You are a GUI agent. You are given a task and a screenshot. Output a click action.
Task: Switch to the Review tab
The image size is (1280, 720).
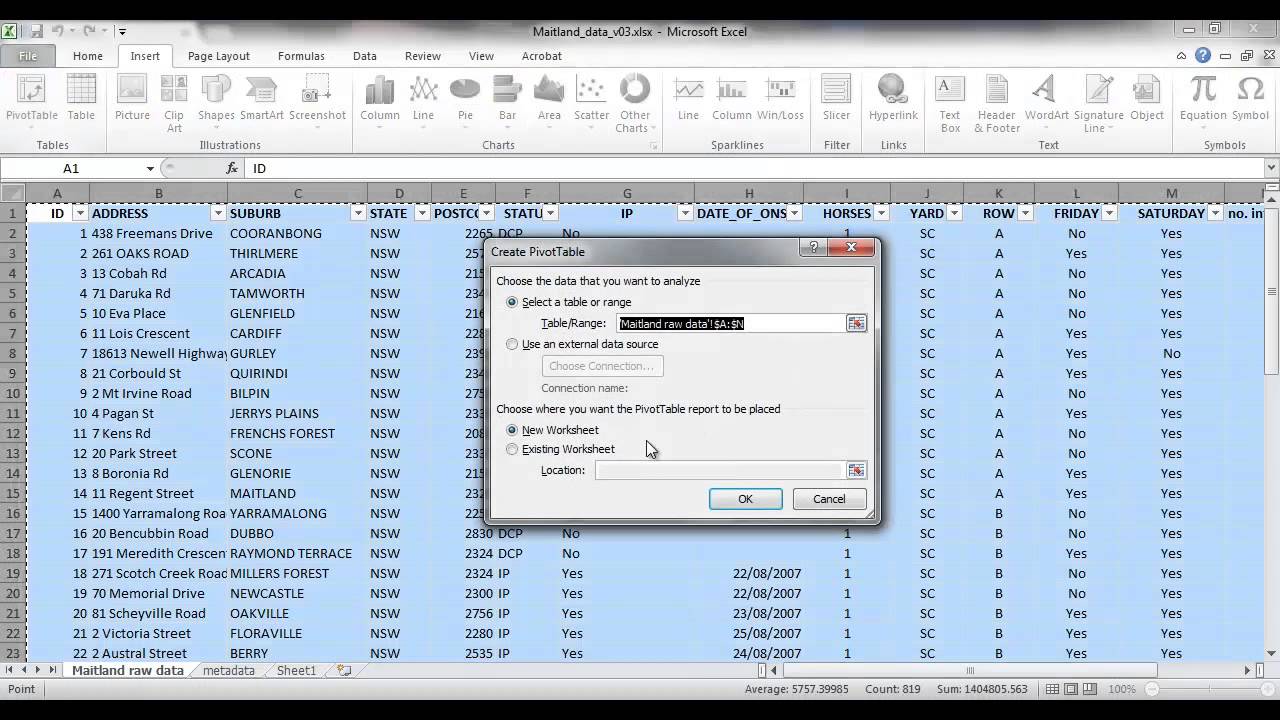point(423,56)
